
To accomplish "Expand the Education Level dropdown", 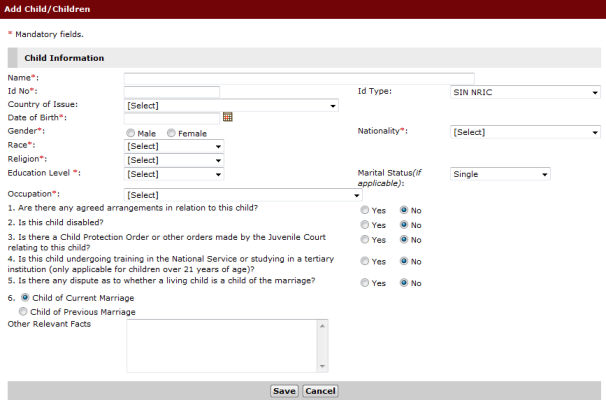I will [174, 174].
